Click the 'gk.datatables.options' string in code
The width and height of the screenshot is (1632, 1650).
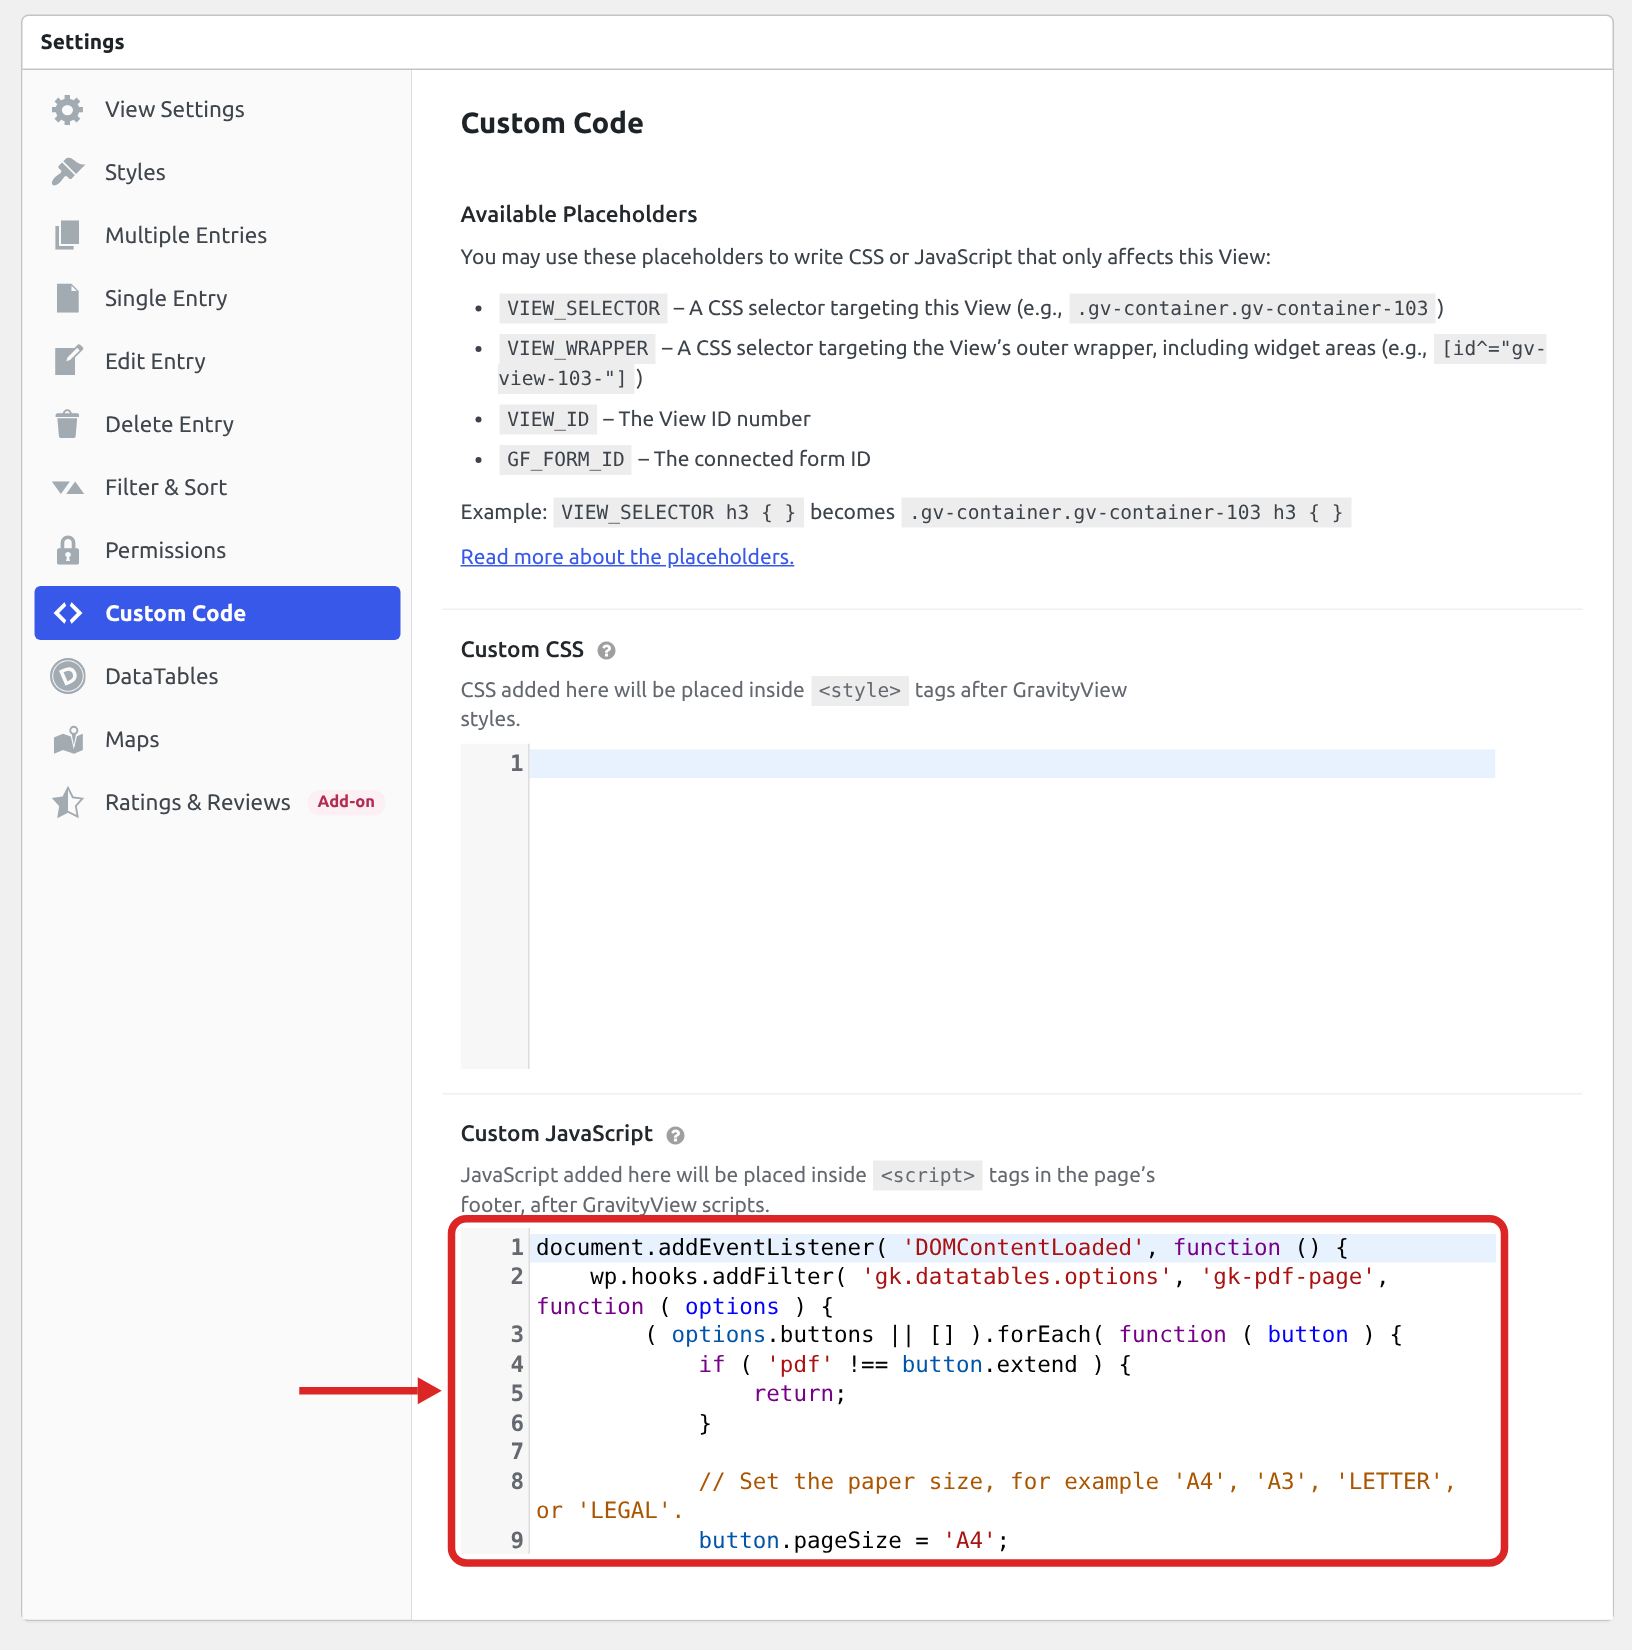[x=1017, y=1277]
